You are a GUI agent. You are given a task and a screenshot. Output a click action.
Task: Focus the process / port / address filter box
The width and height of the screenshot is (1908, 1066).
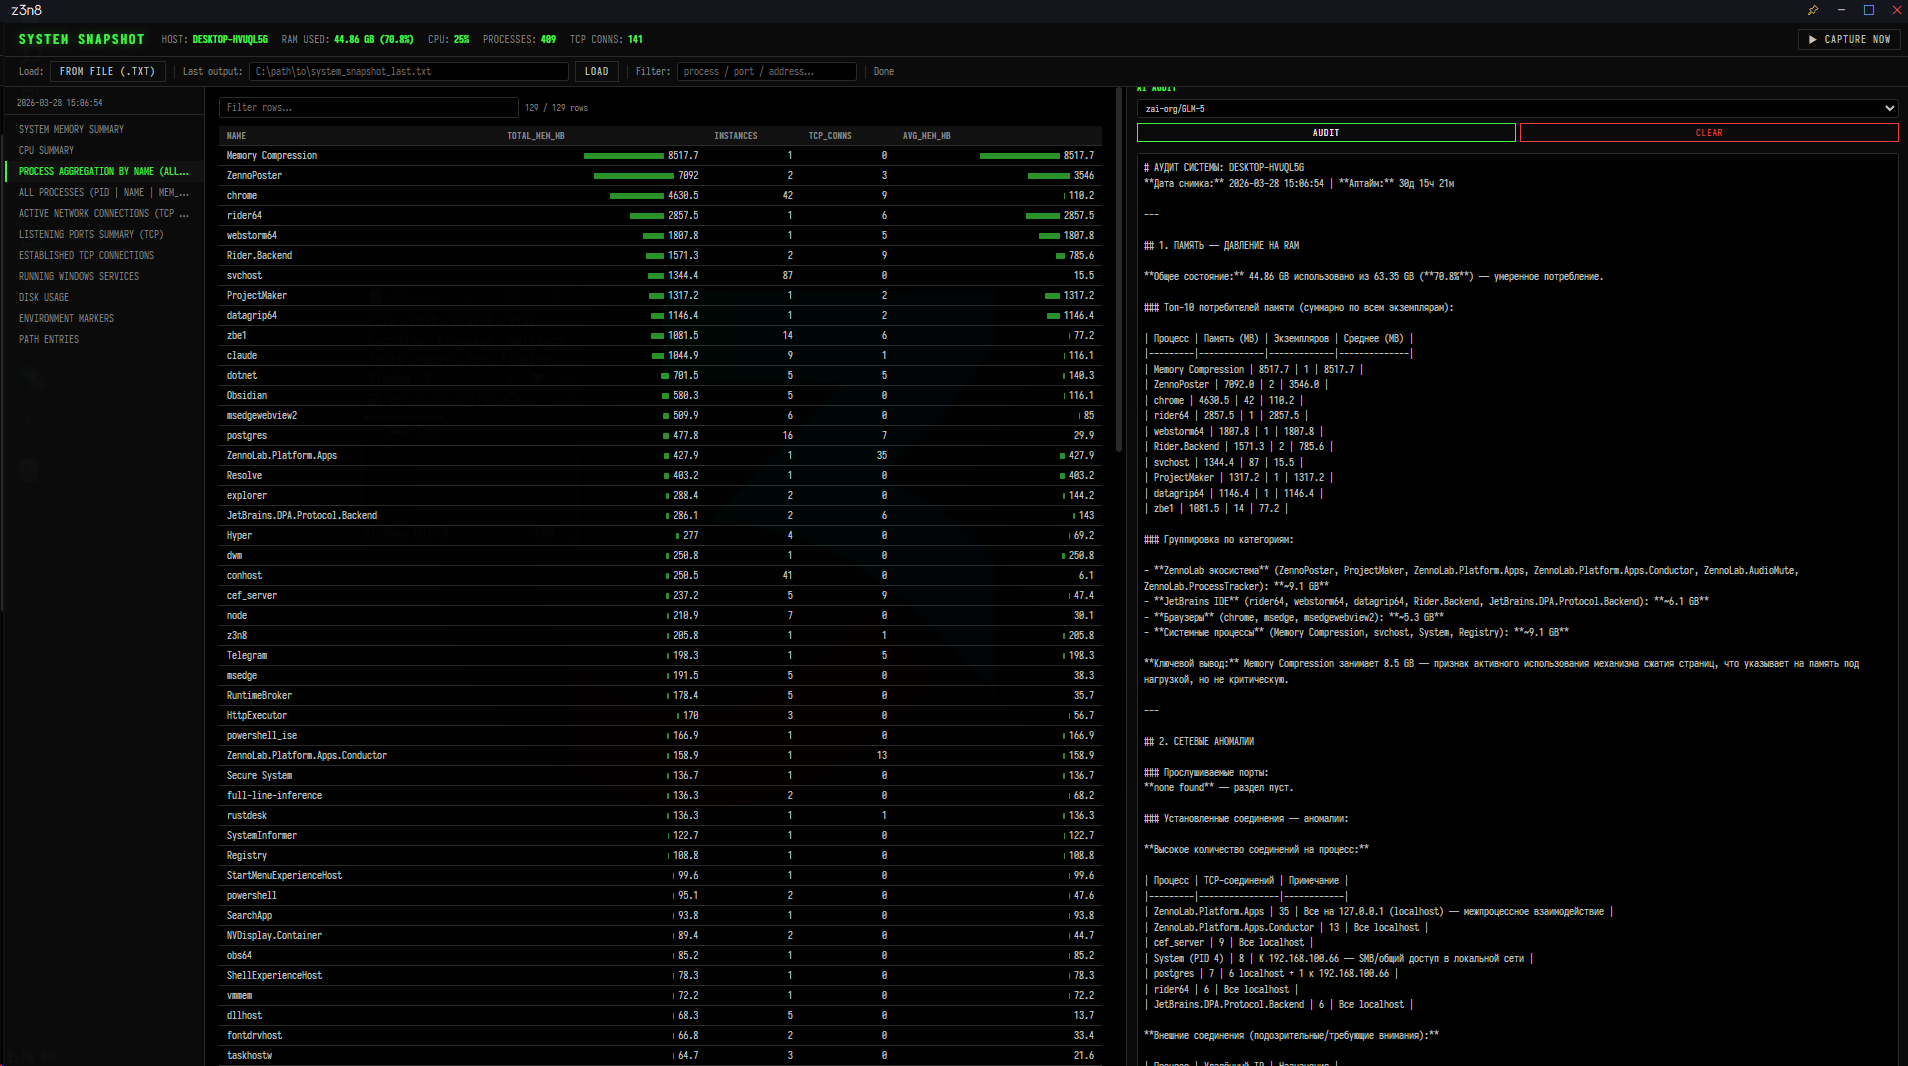766,72
